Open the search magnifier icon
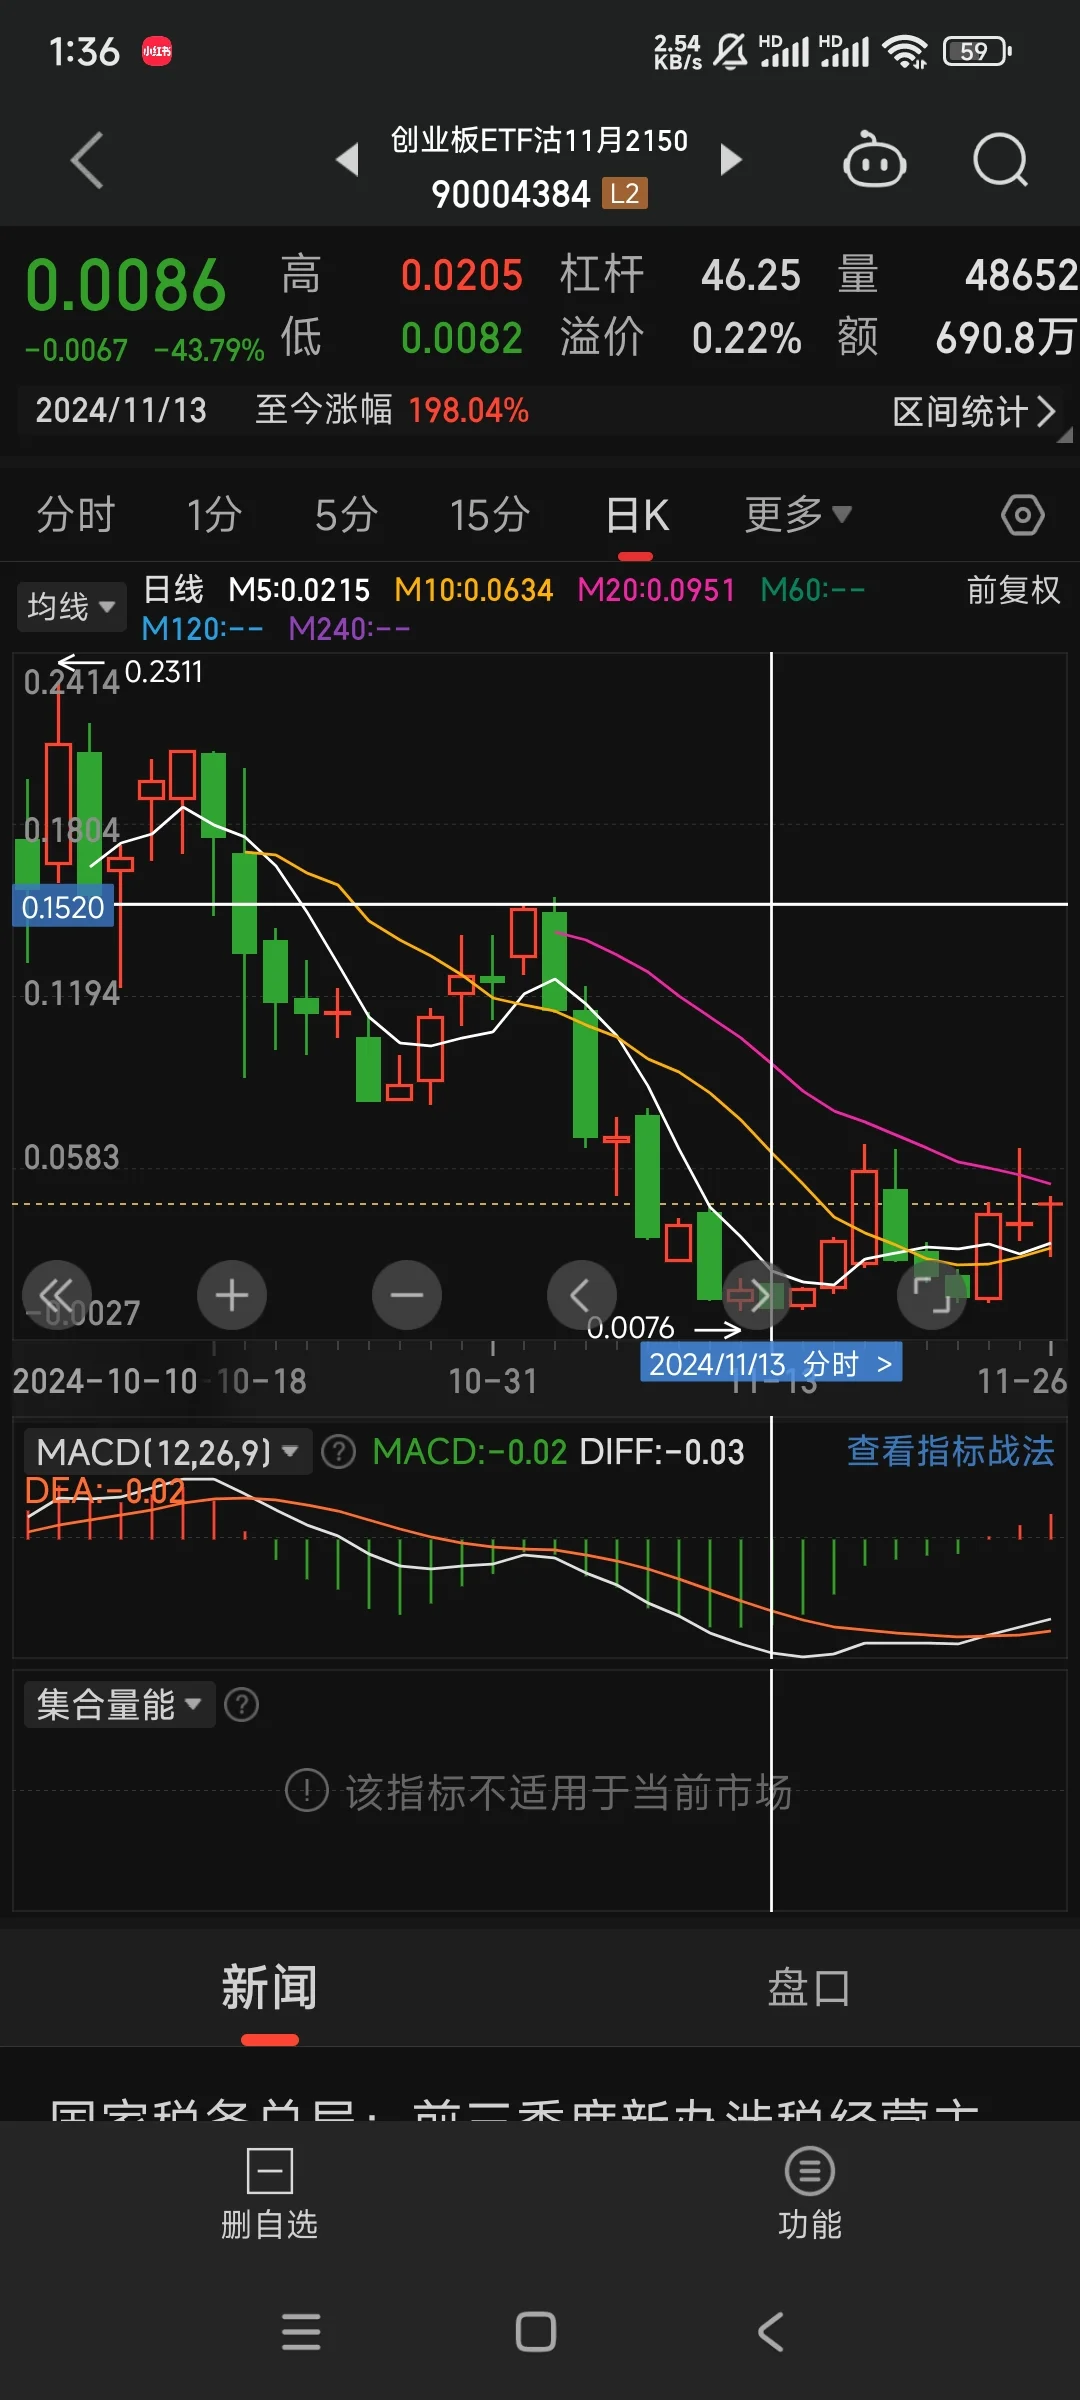 tap(1001, 160)
